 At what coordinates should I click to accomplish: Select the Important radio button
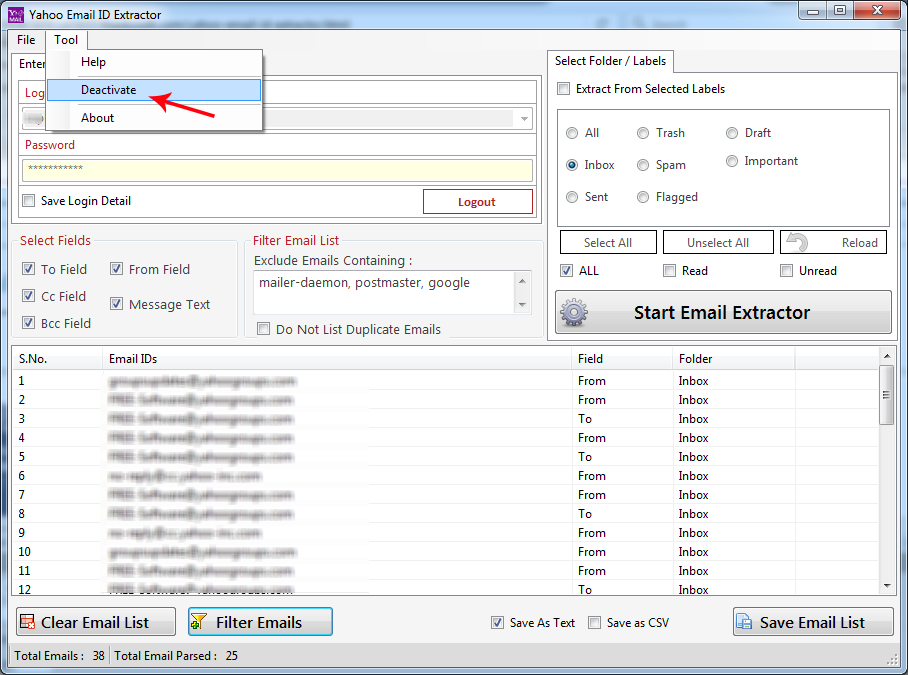pos(732,161)
